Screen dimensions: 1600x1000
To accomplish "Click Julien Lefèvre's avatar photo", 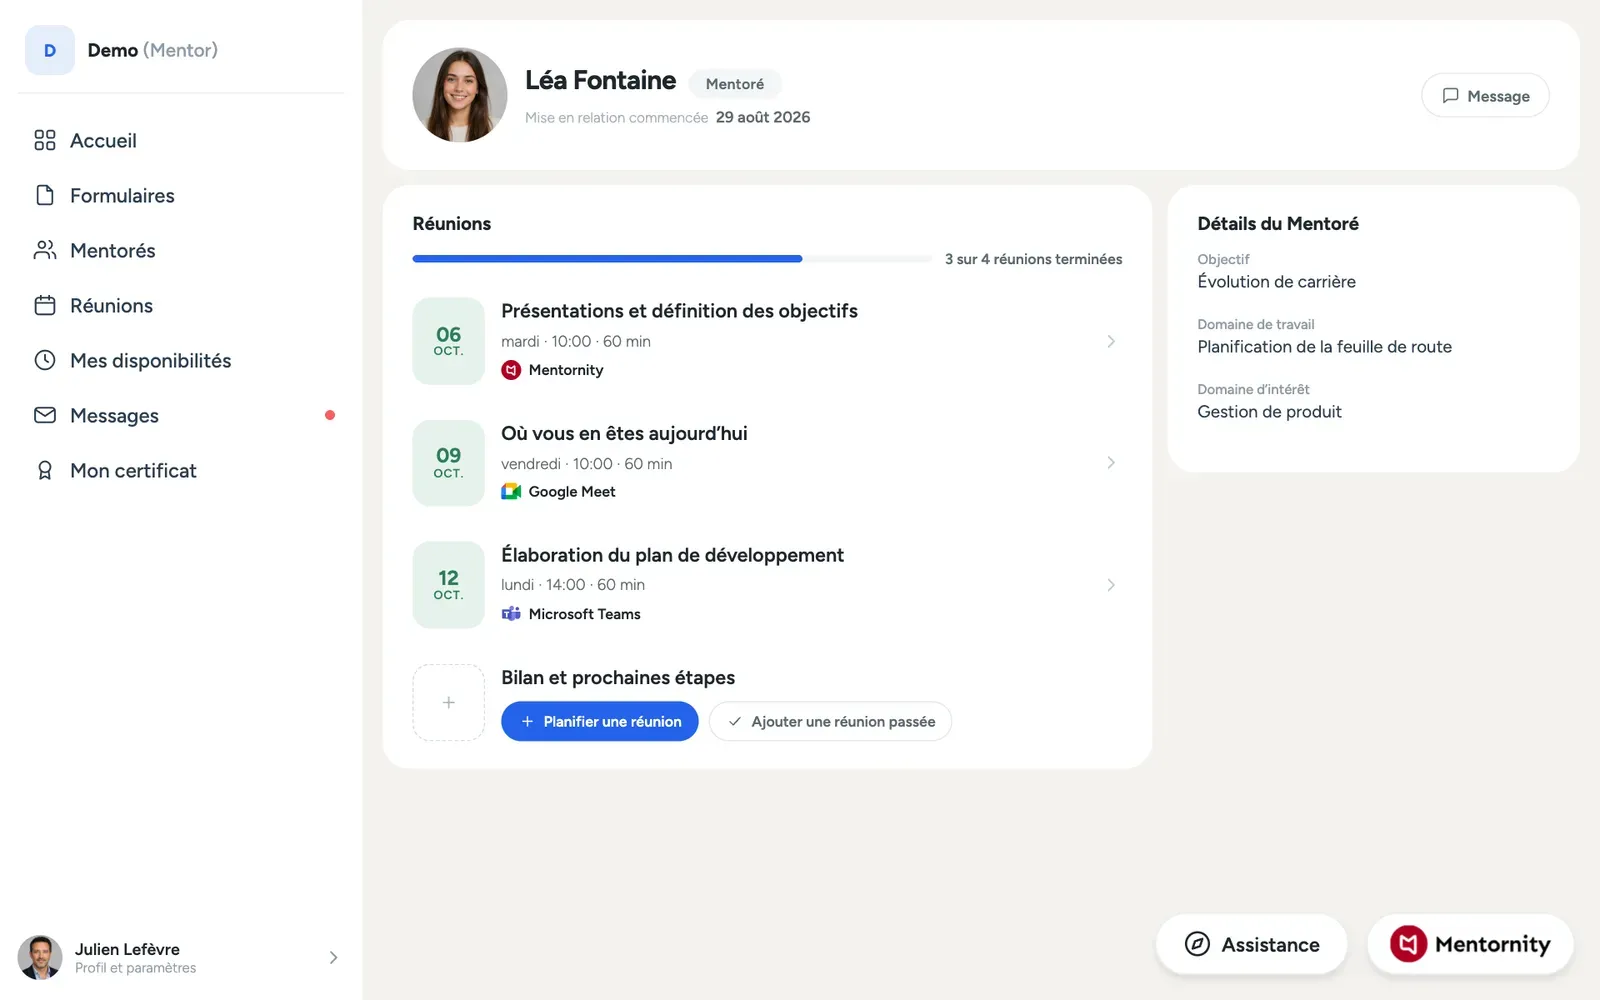I will coord(40,957).
